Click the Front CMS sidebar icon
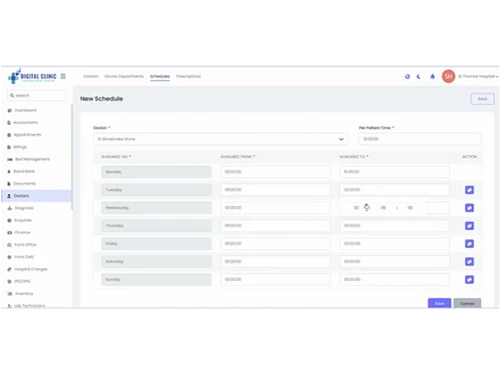 9,257
